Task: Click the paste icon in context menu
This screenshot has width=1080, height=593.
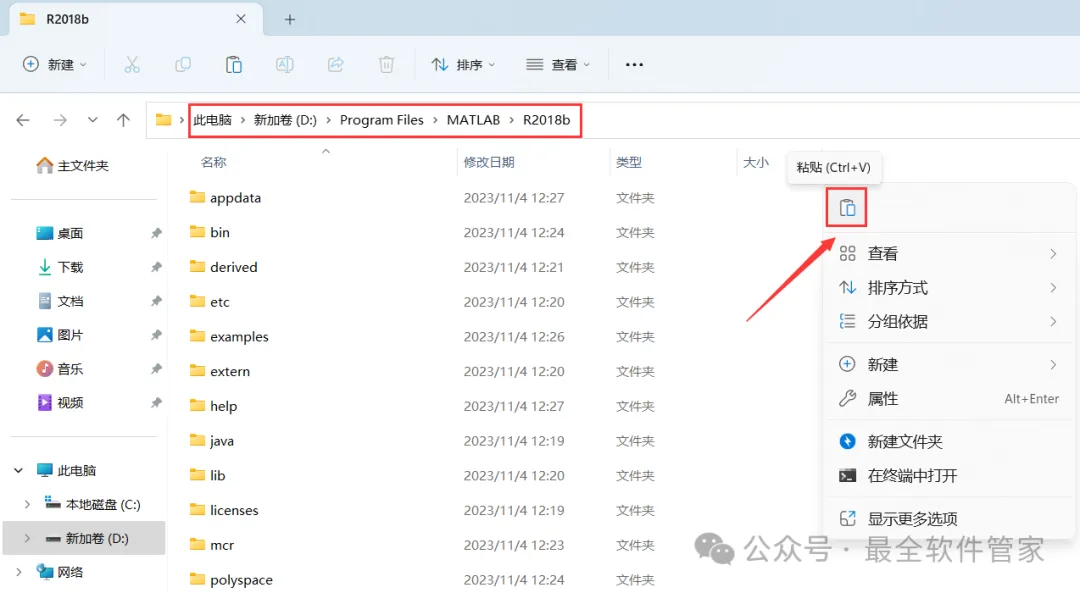Action: click(x=847, y=207)
